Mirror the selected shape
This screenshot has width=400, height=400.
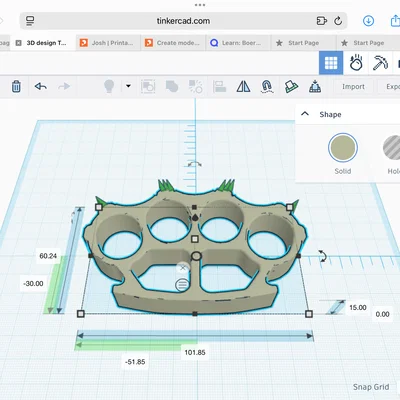pyautogui.click(x=243, y=86)
